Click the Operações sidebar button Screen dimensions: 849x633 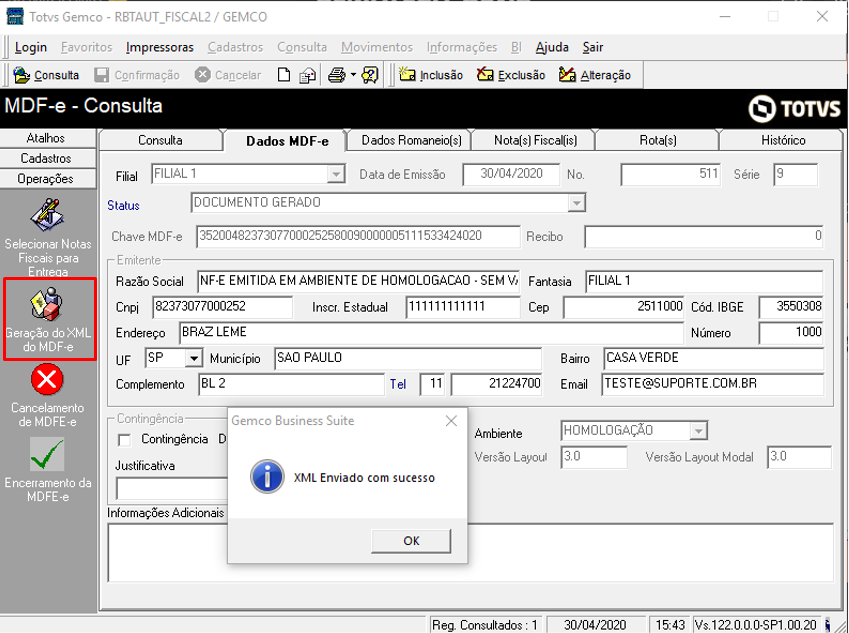pos(46,178)
